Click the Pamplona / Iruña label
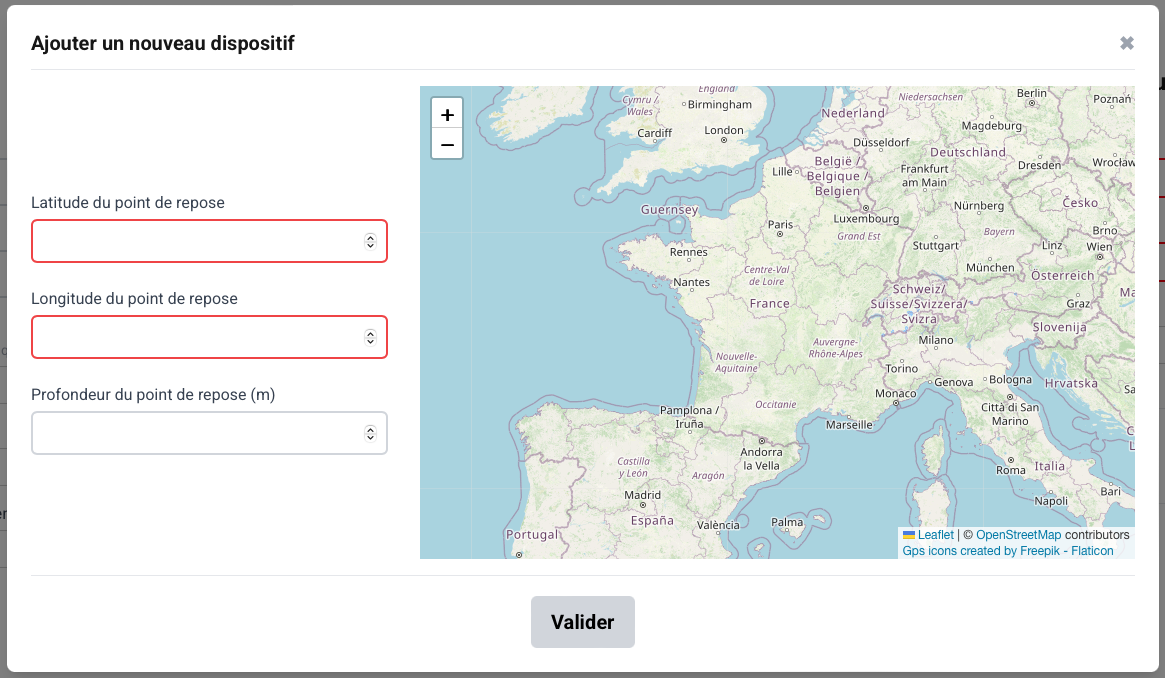 point(689,417)
